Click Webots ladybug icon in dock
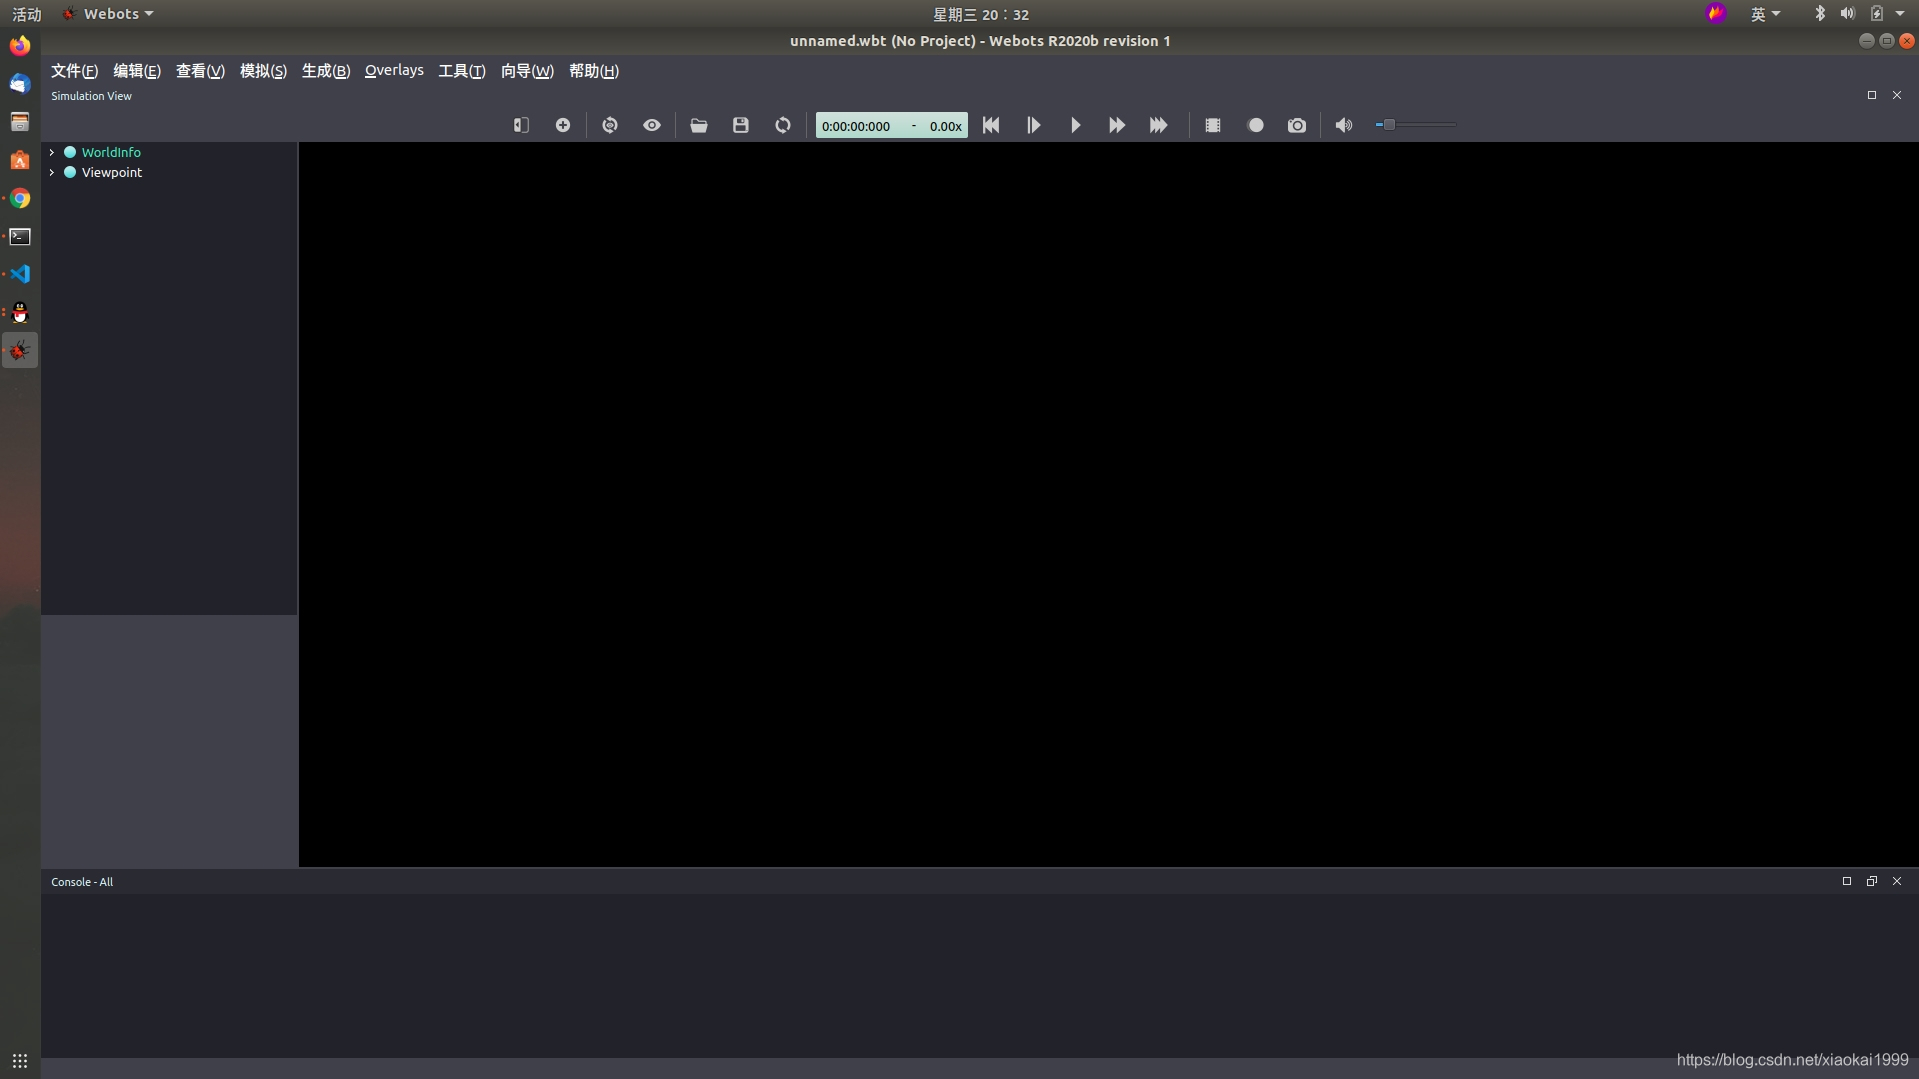 click(x=20, y=350)
